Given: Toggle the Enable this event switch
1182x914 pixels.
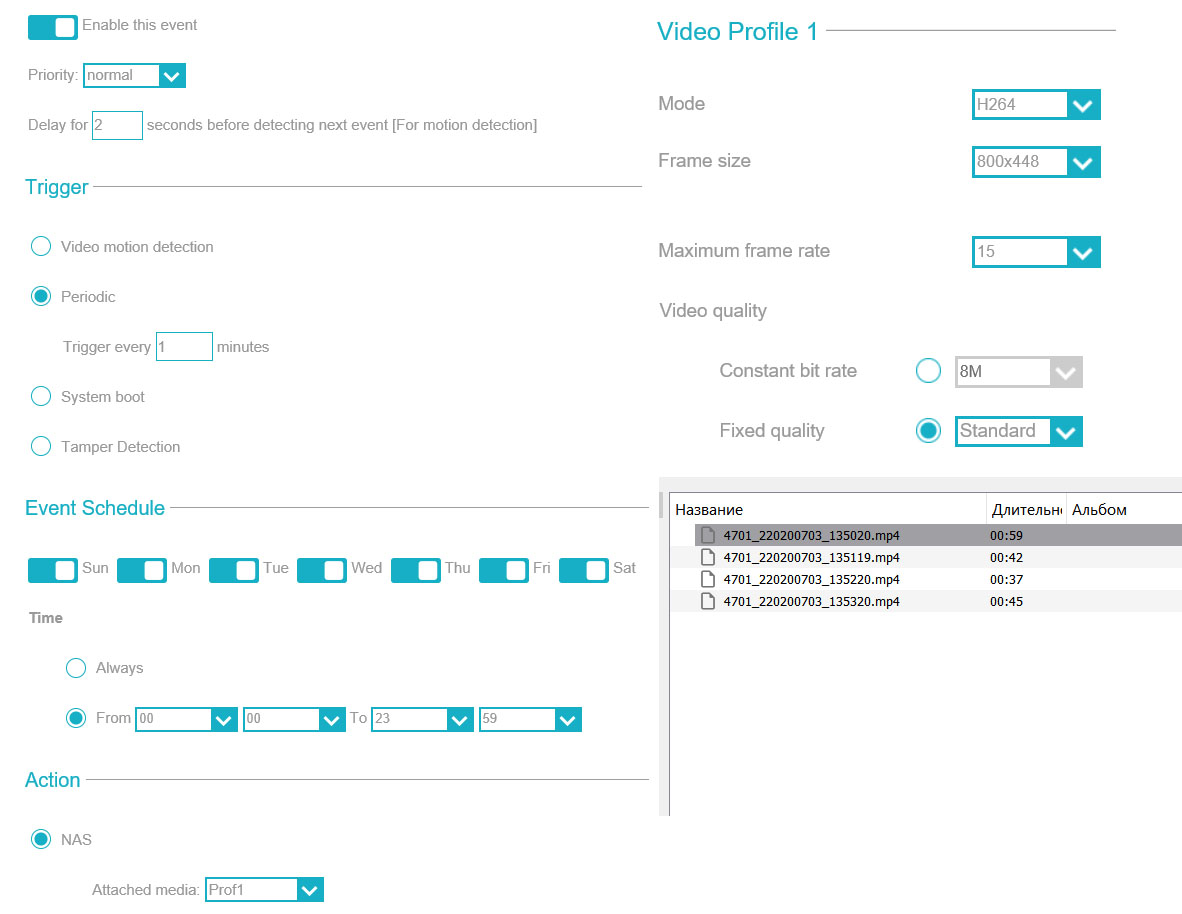Looking at the screenshot, I should pyautogui.click(x=52, y=26).
